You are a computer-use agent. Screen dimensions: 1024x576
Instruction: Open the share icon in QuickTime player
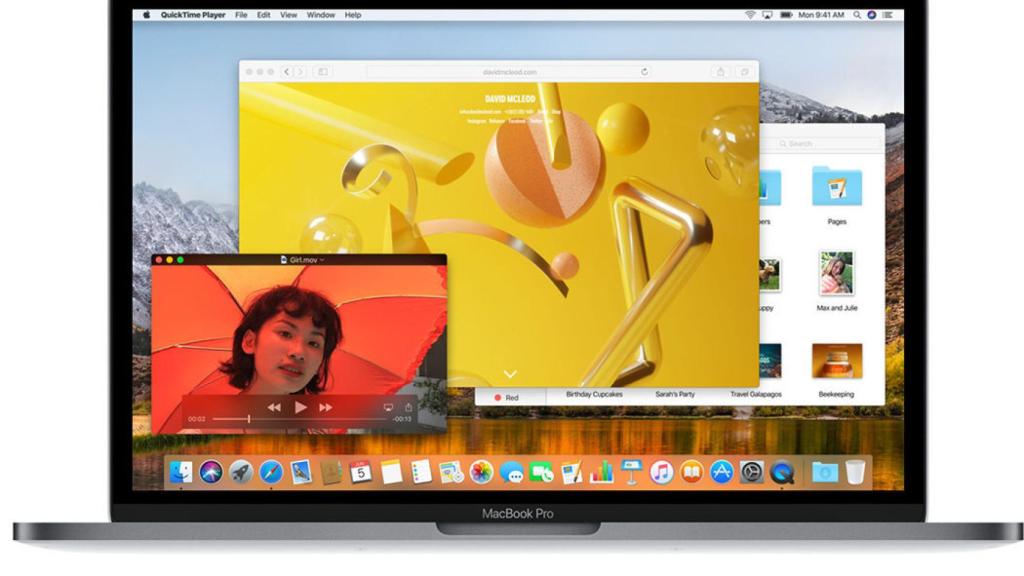click(x=409, y=407)
